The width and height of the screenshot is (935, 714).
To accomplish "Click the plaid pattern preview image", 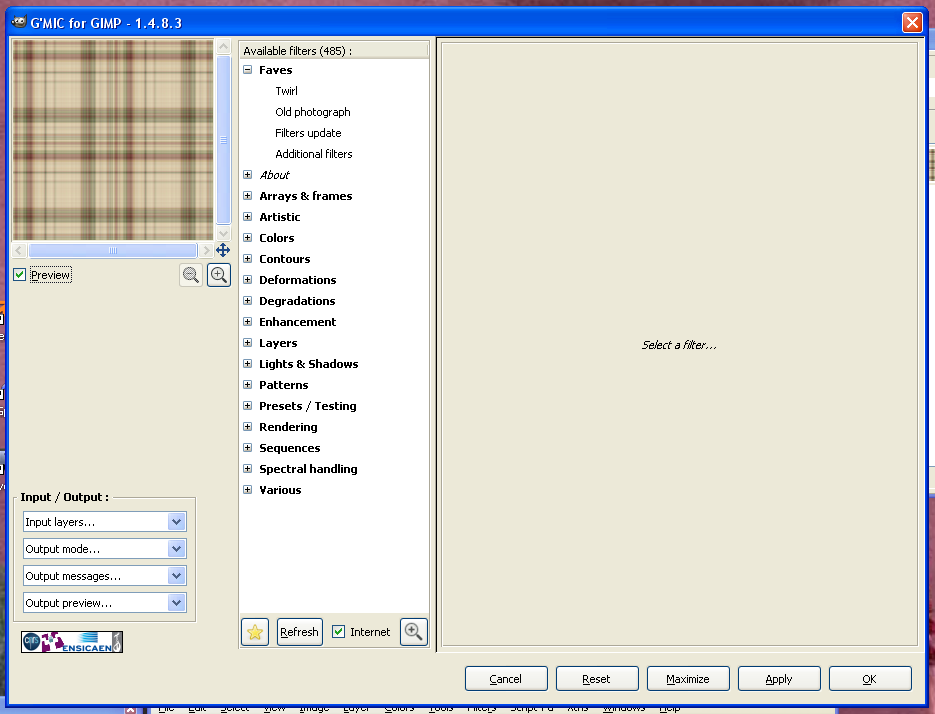I will [x=113, y=140].
